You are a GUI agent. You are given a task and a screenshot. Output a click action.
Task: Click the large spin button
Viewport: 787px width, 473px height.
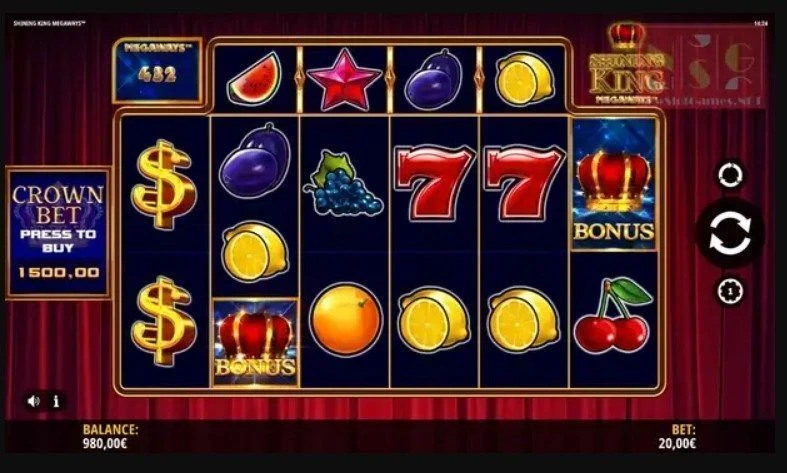pos(730,233)
